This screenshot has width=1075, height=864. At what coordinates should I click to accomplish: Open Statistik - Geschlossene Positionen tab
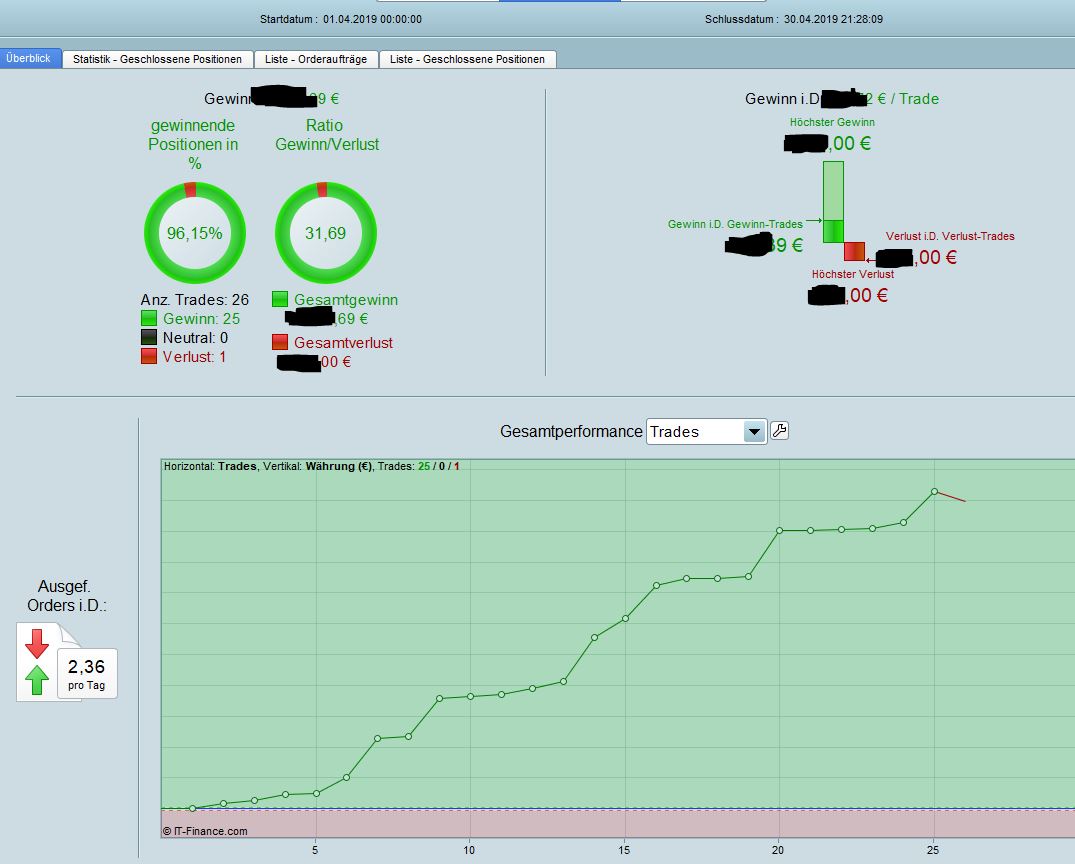pos(158,59)
